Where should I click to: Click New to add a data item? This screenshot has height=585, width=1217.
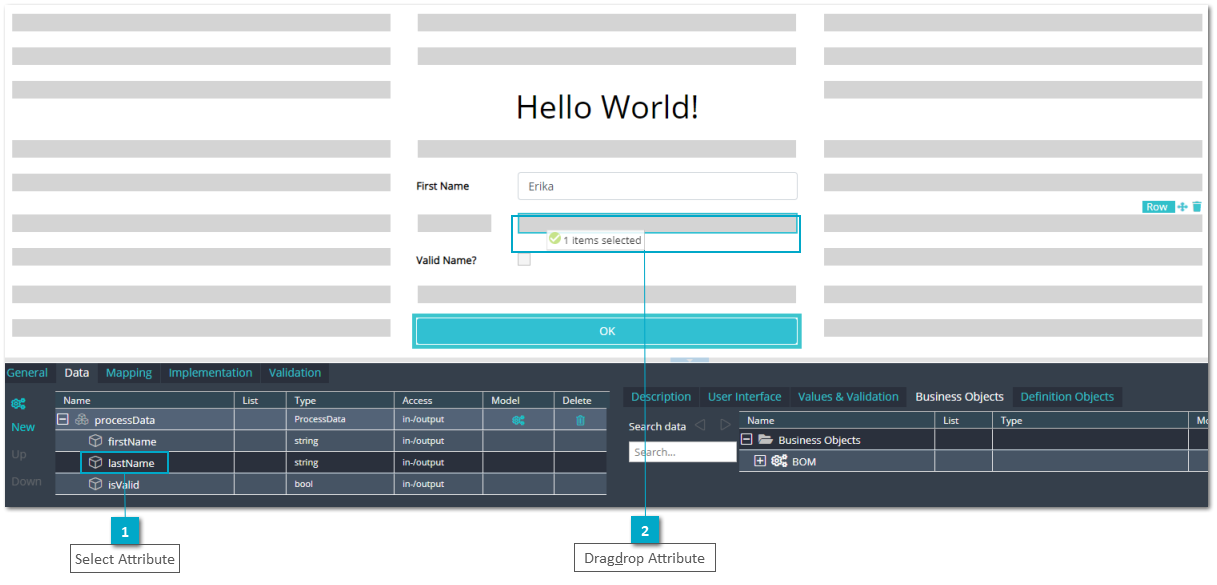coord(23,427)
